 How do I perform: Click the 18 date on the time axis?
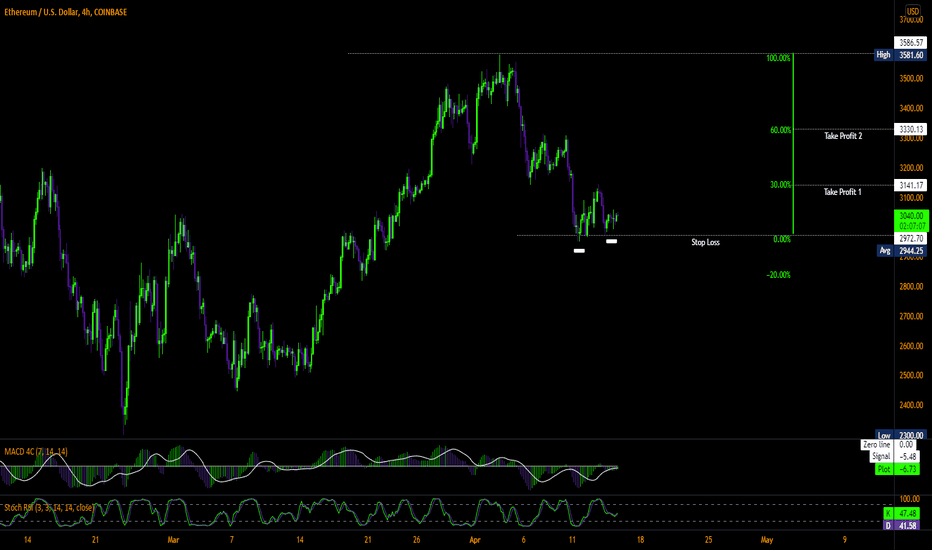pos(640,540)
